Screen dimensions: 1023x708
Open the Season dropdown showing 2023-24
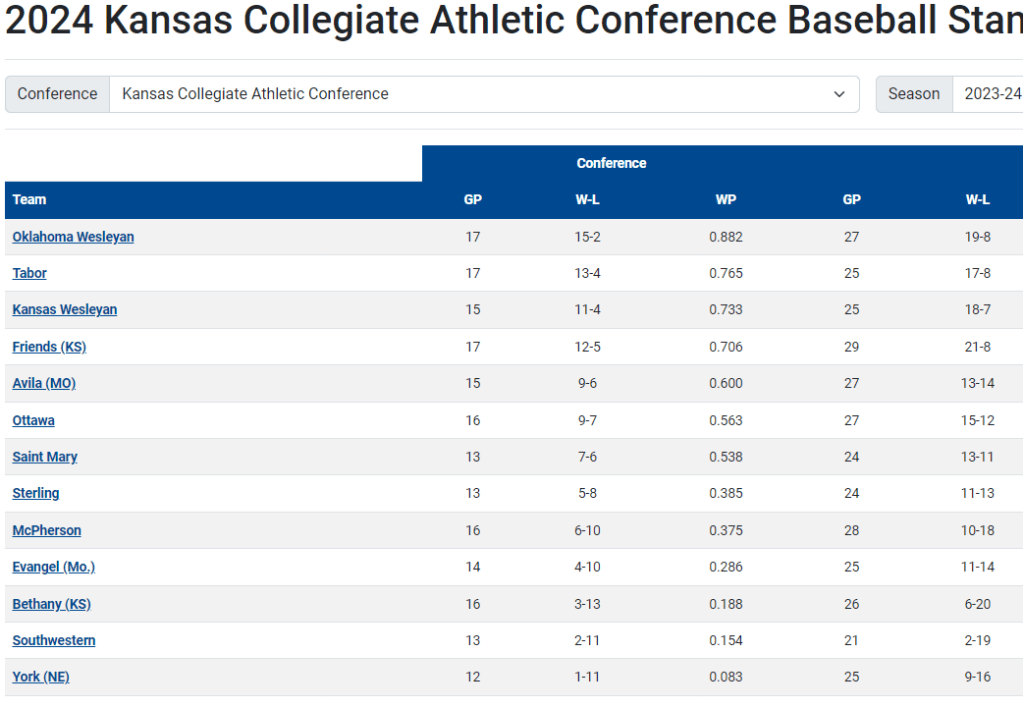[x=987, y=94]
